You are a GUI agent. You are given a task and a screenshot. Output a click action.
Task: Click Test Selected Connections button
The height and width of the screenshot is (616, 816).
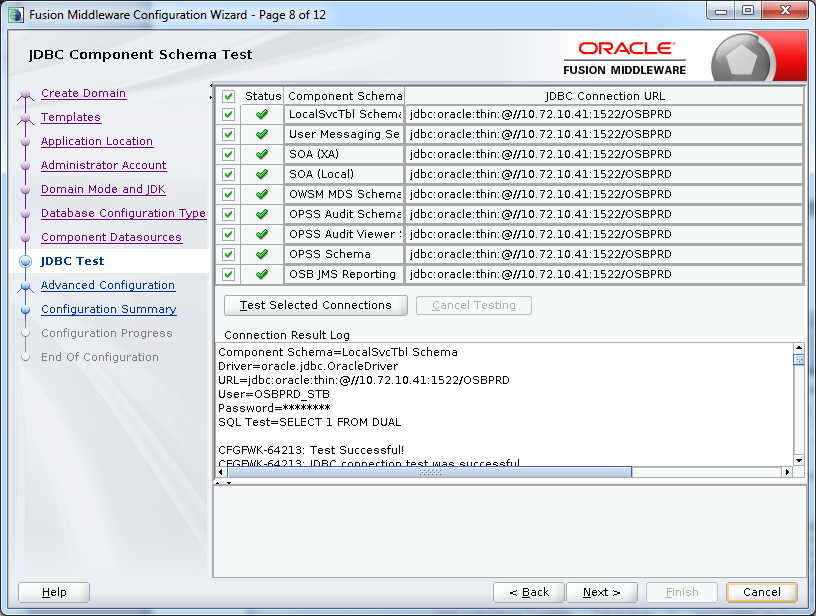[x=315, y=305]
